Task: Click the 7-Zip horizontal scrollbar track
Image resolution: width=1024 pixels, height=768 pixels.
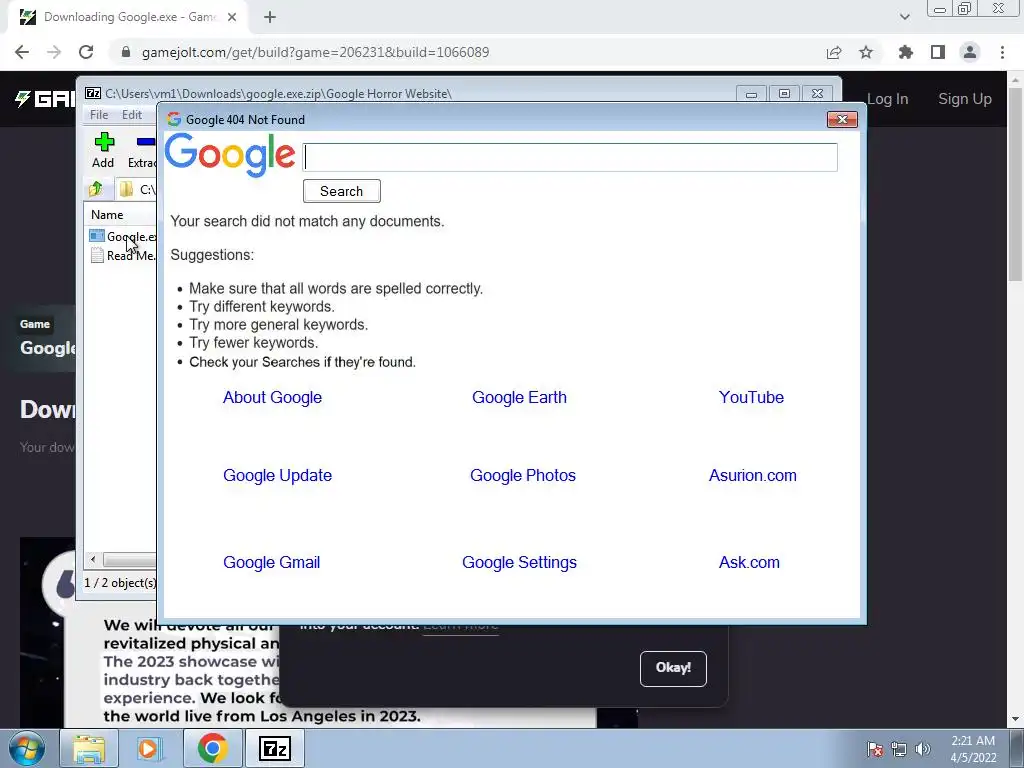Action: click(x=129, y=560)
